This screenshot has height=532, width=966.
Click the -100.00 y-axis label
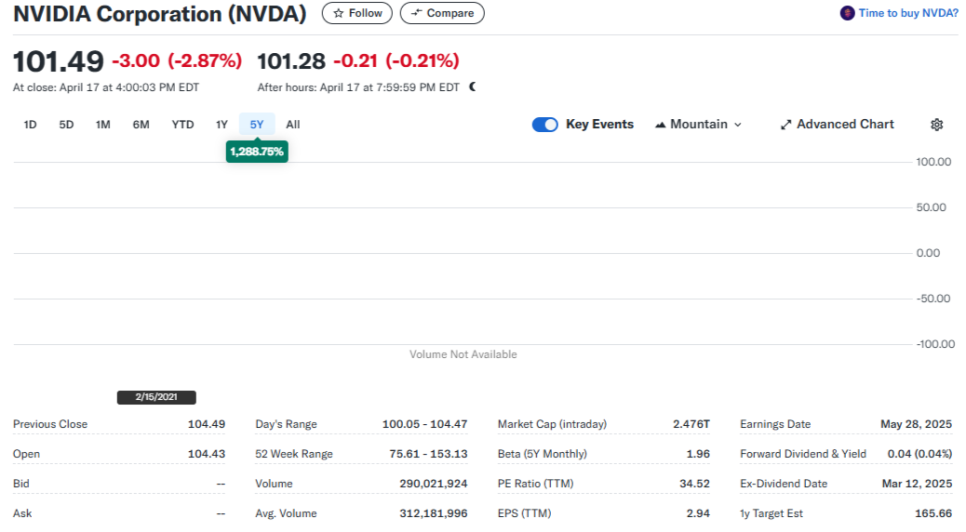click(x=935, y=344)
